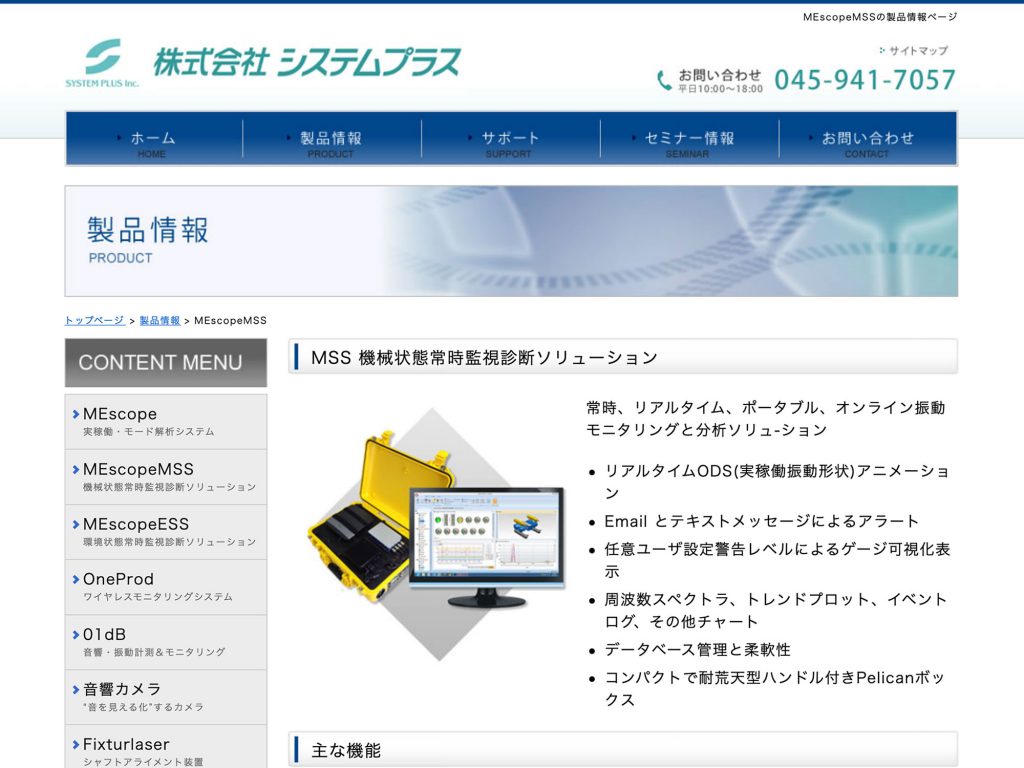Click 平日10:00〜18:00 hours text
This screenshot has height=768, width=1024.
tap(720, 89)
